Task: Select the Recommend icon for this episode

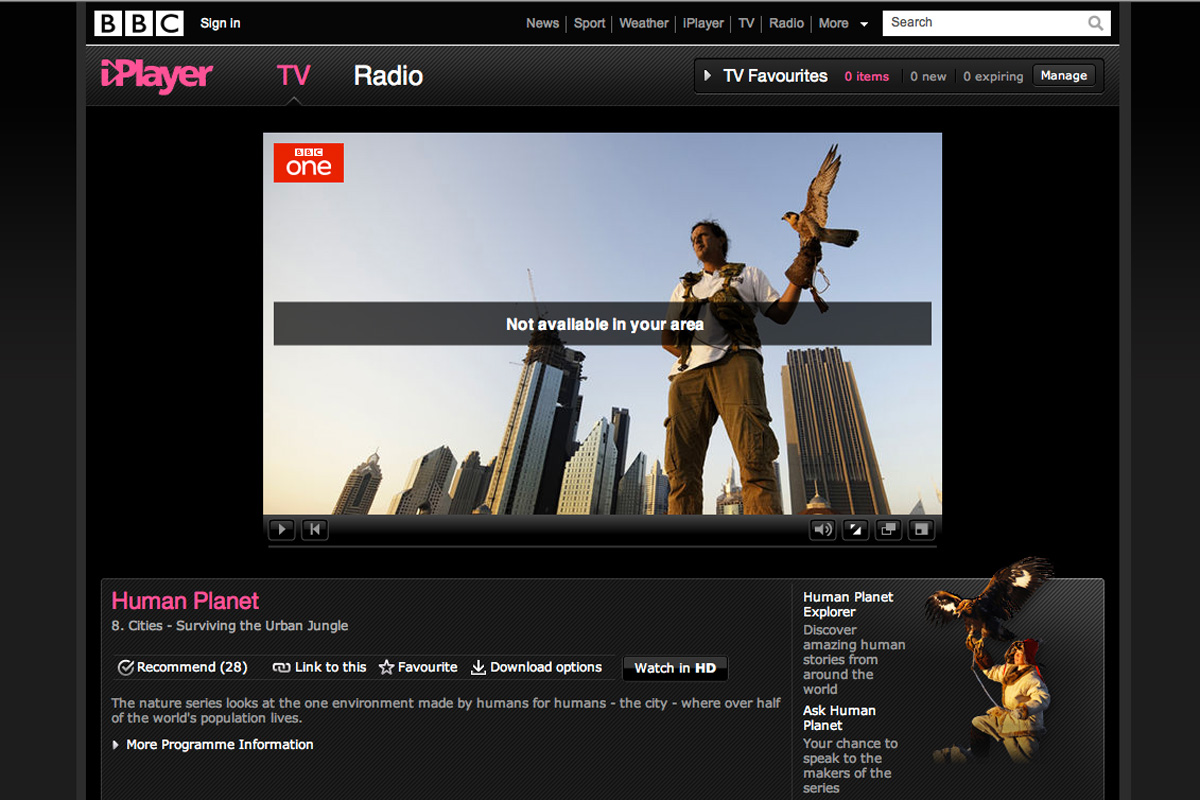Action: 126,667
